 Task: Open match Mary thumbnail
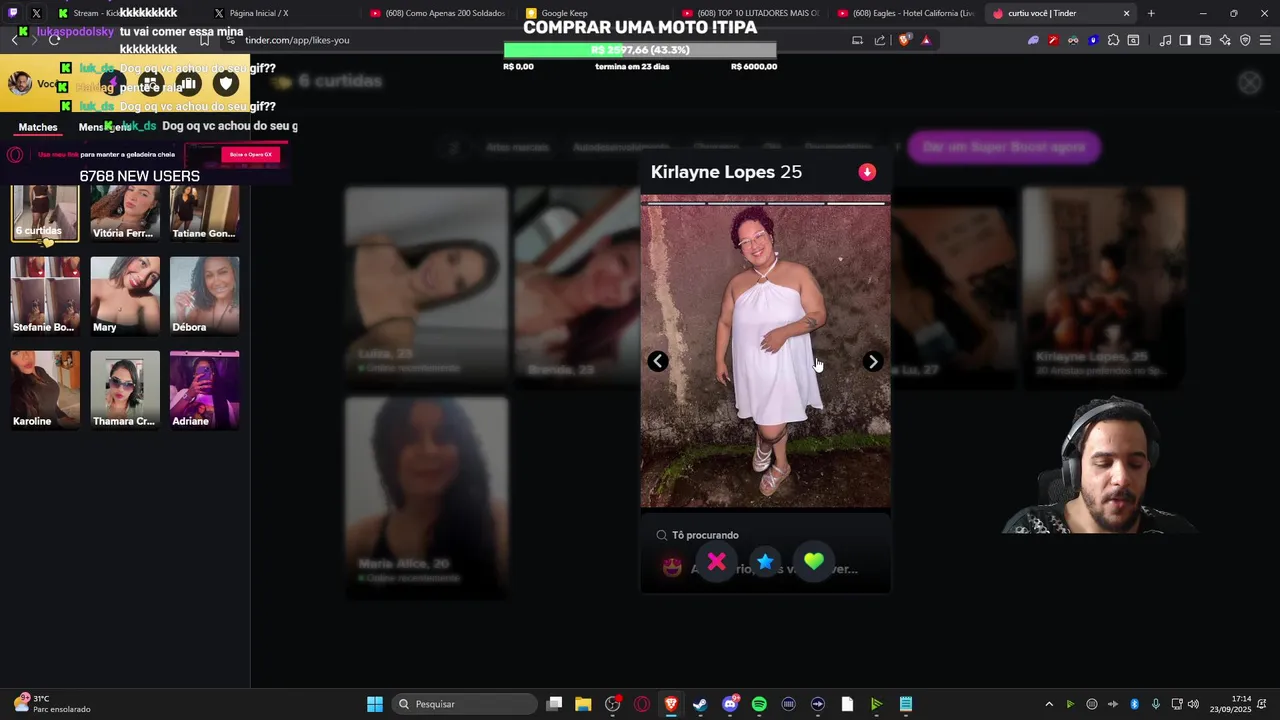[125, 296]
